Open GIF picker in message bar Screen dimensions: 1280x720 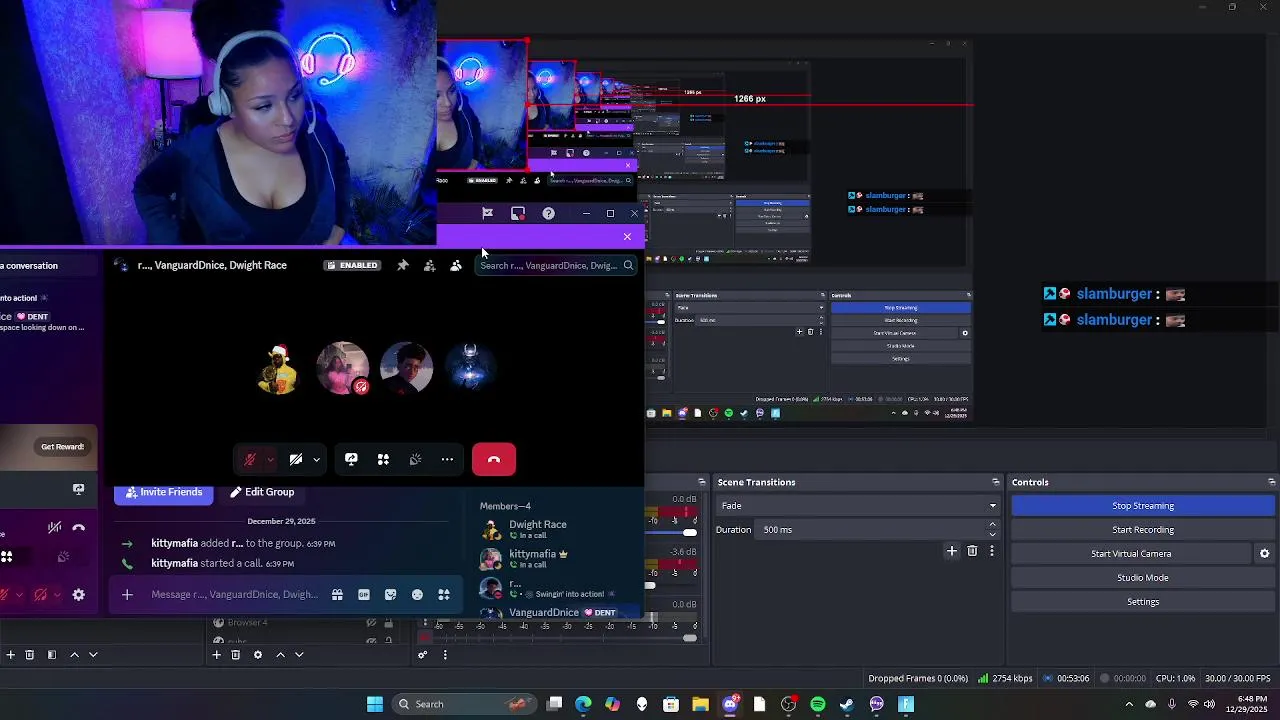coord(364,595)
